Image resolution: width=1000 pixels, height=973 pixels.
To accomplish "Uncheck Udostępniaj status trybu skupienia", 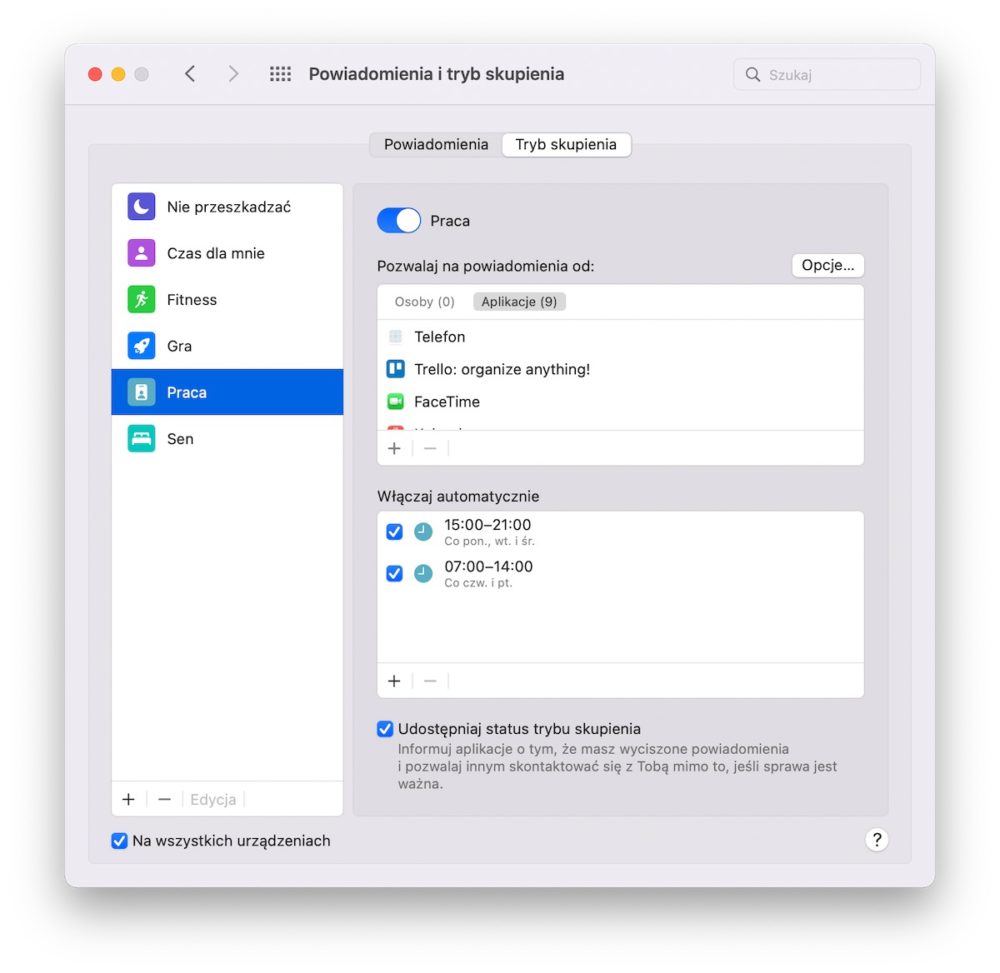I will 385,729.
